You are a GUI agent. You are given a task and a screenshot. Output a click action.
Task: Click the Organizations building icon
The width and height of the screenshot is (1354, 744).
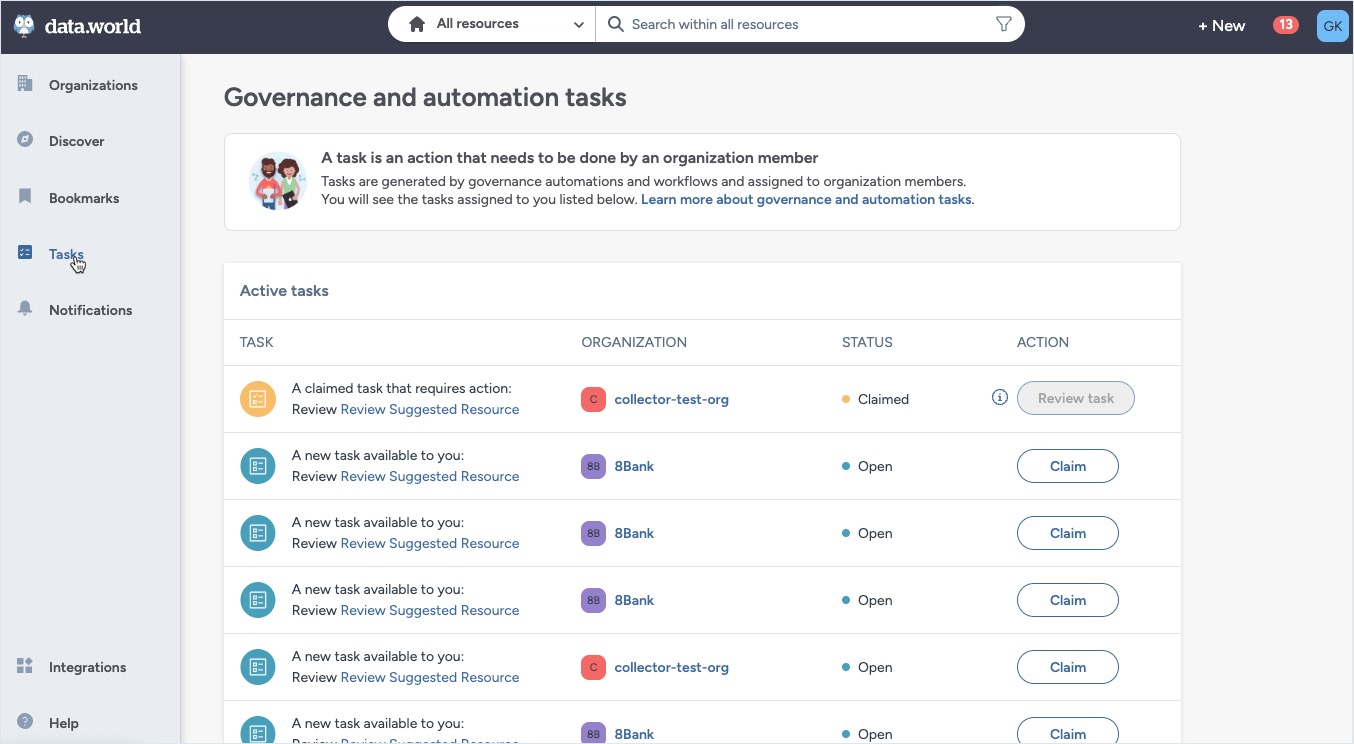tap(25, 84)
